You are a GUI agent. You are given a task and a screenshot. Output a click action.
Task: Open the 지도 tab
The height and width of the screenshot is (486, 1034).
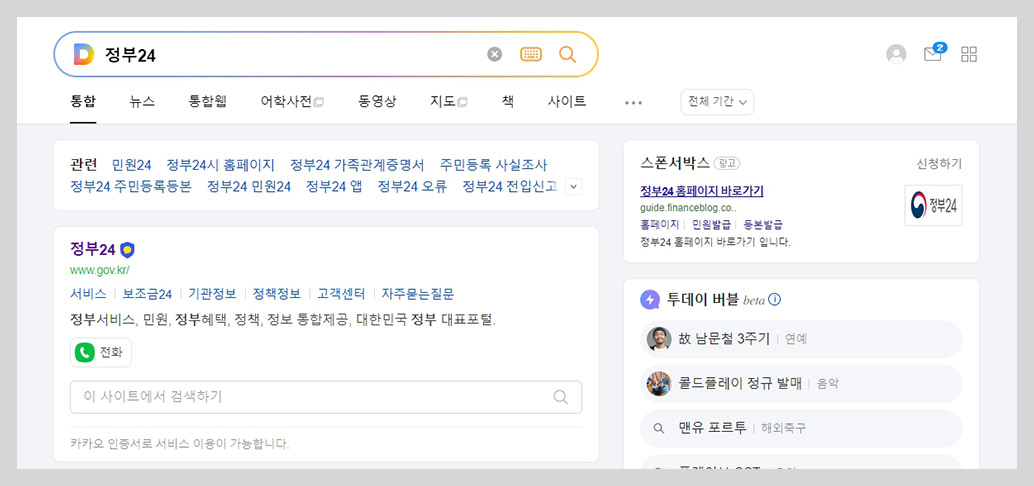[448, 102]
